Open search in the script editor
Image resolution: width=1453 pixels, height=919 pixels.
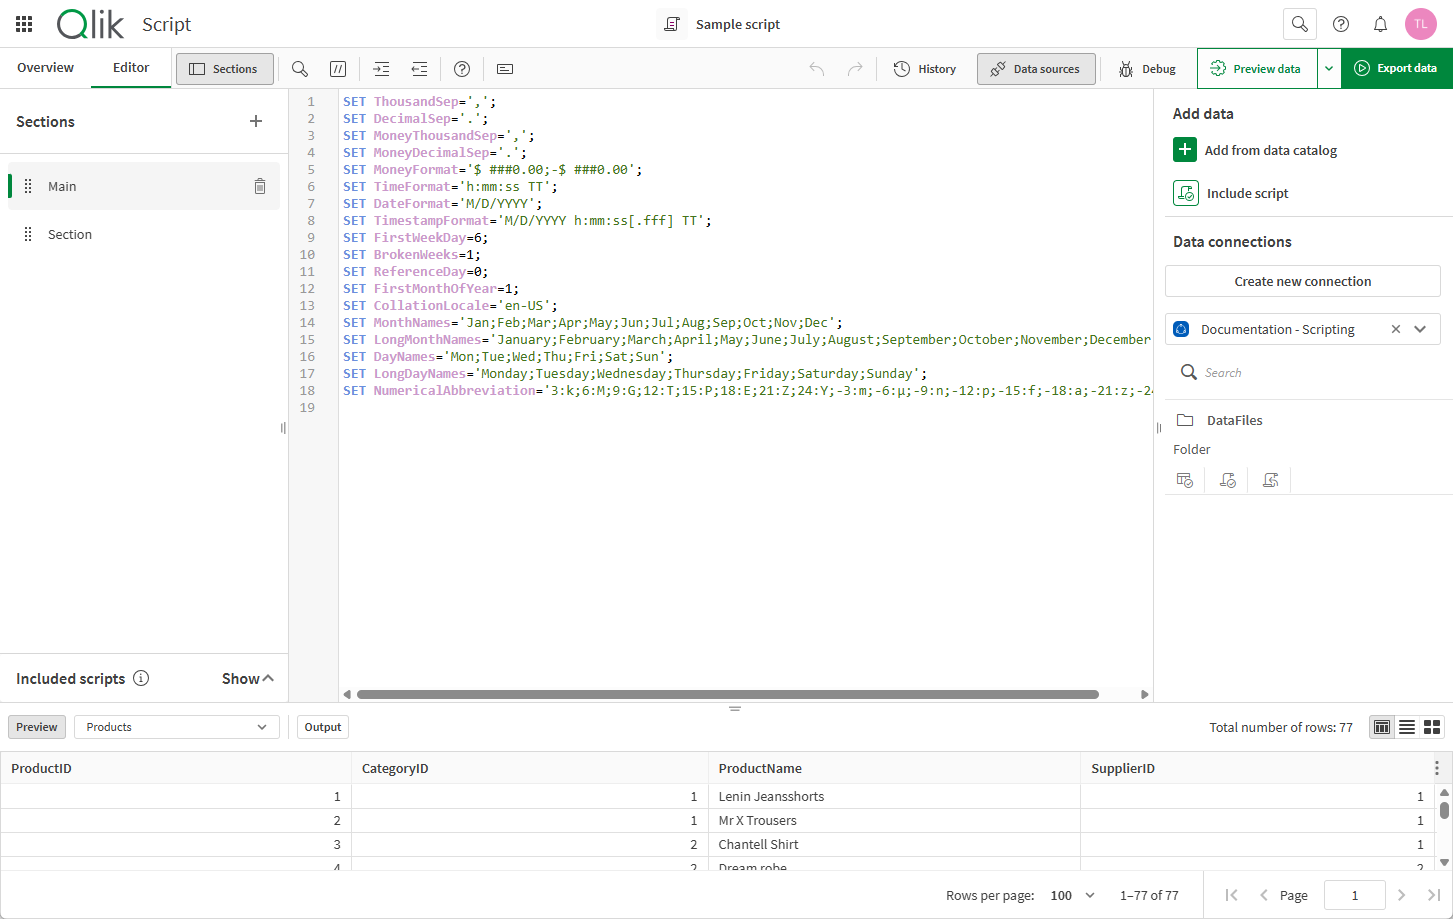click(x=299, y=68)
